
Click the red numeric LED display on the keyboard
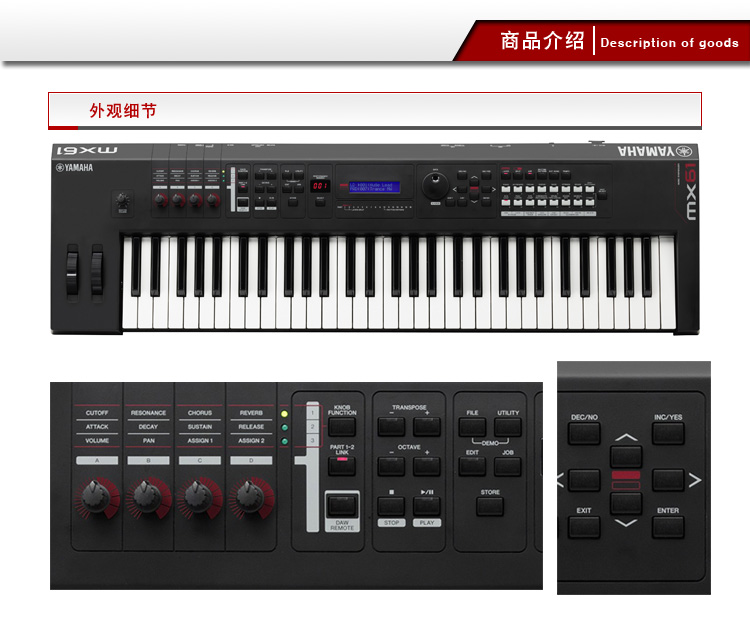pyautogui.click(x=320, y=186)
